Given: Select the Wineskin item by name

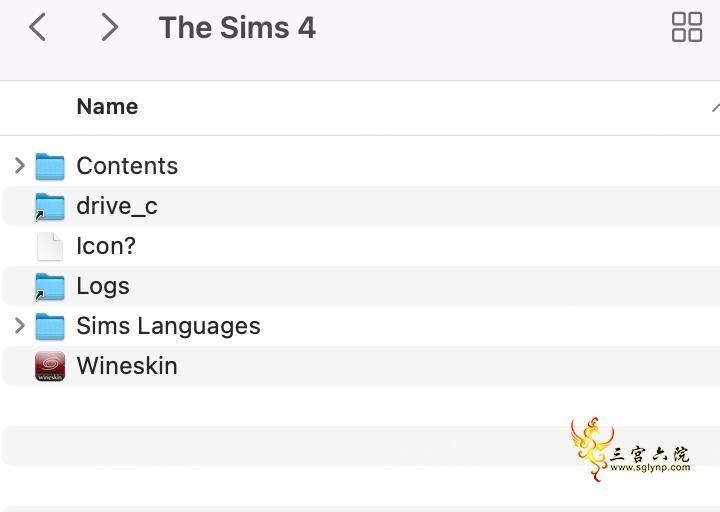Looking at the screenshot, I should pos(127,366).
